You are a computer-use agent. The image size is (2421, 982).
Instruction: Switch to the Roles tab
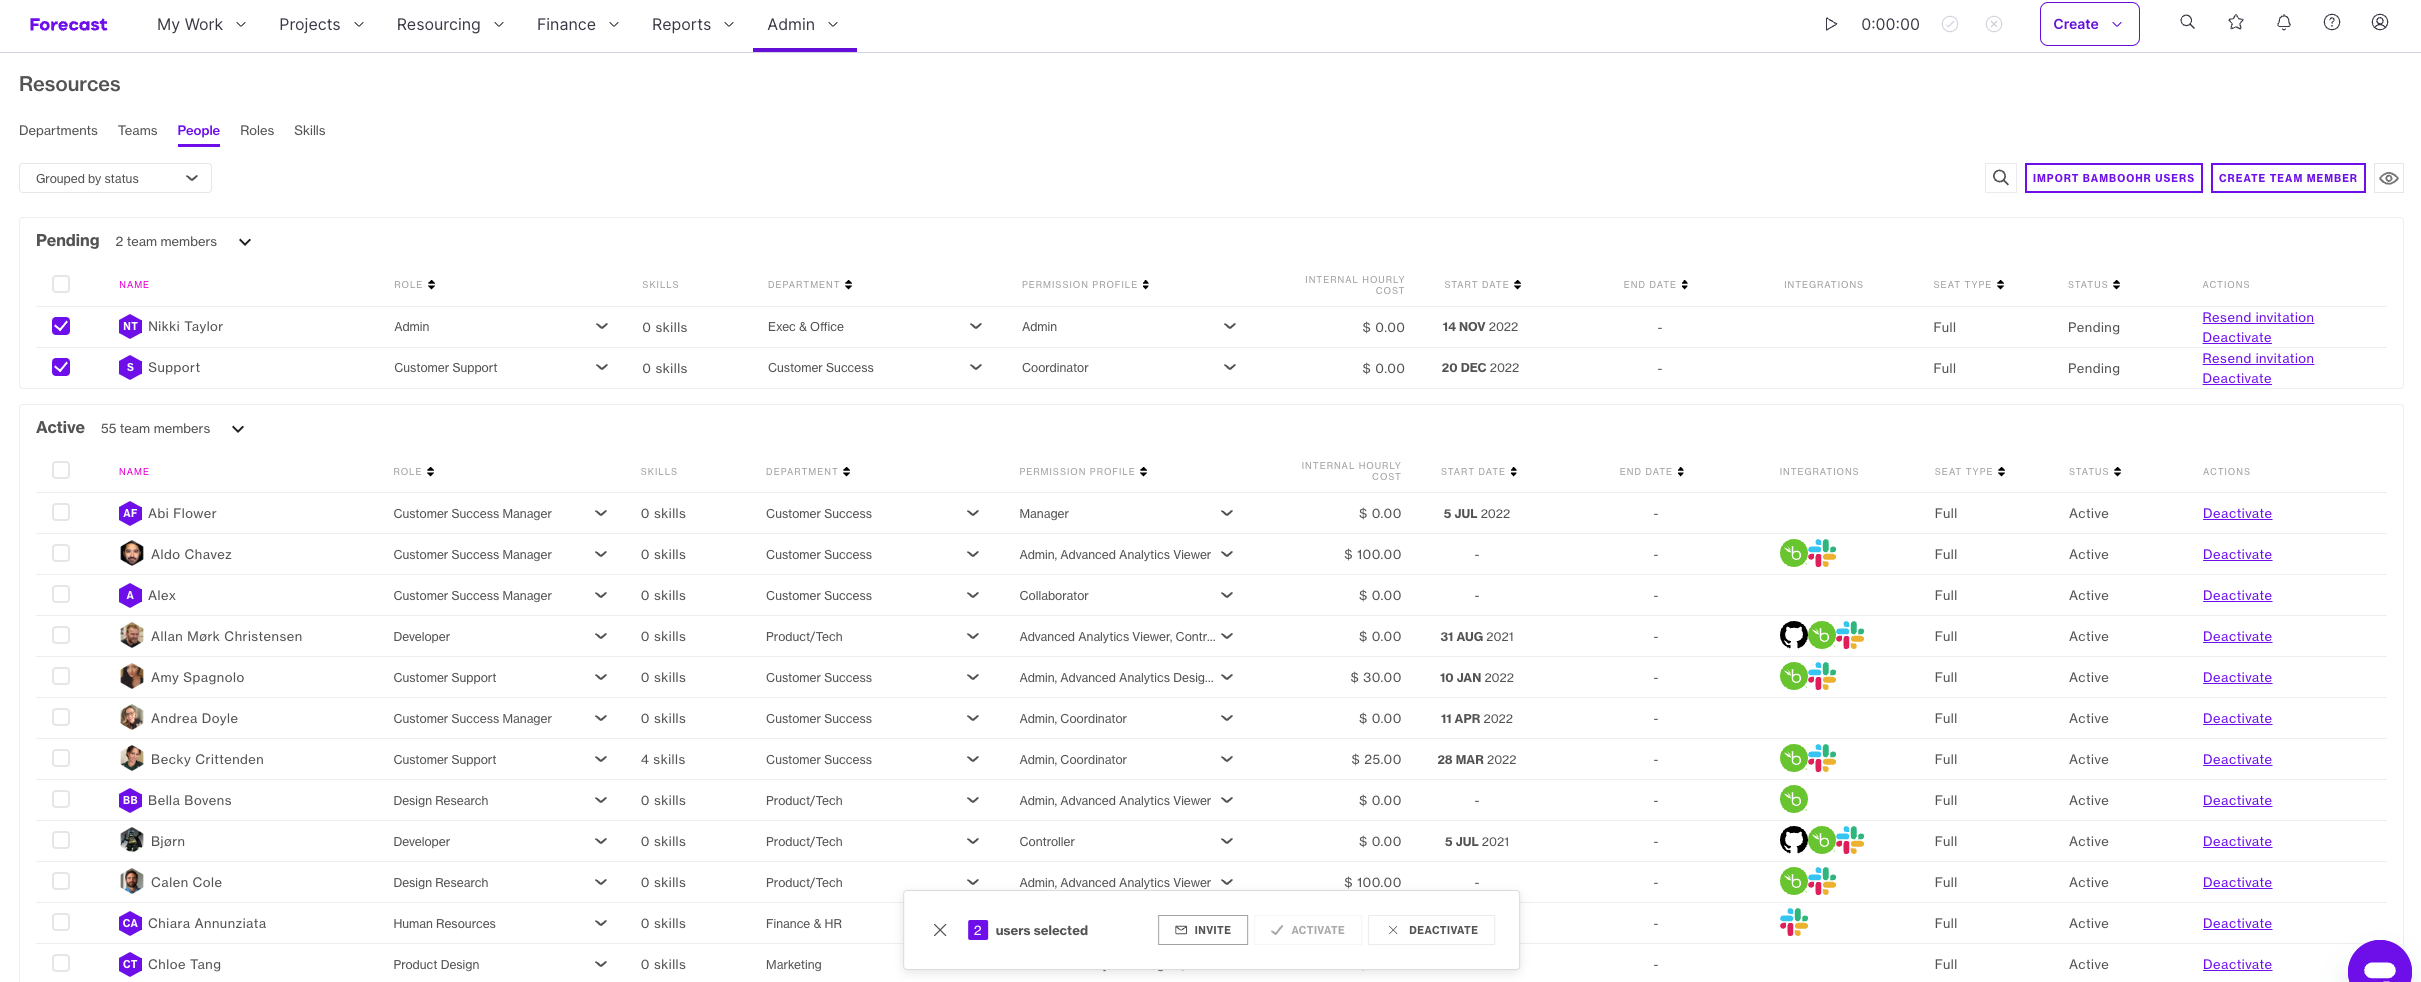point(257,131)
